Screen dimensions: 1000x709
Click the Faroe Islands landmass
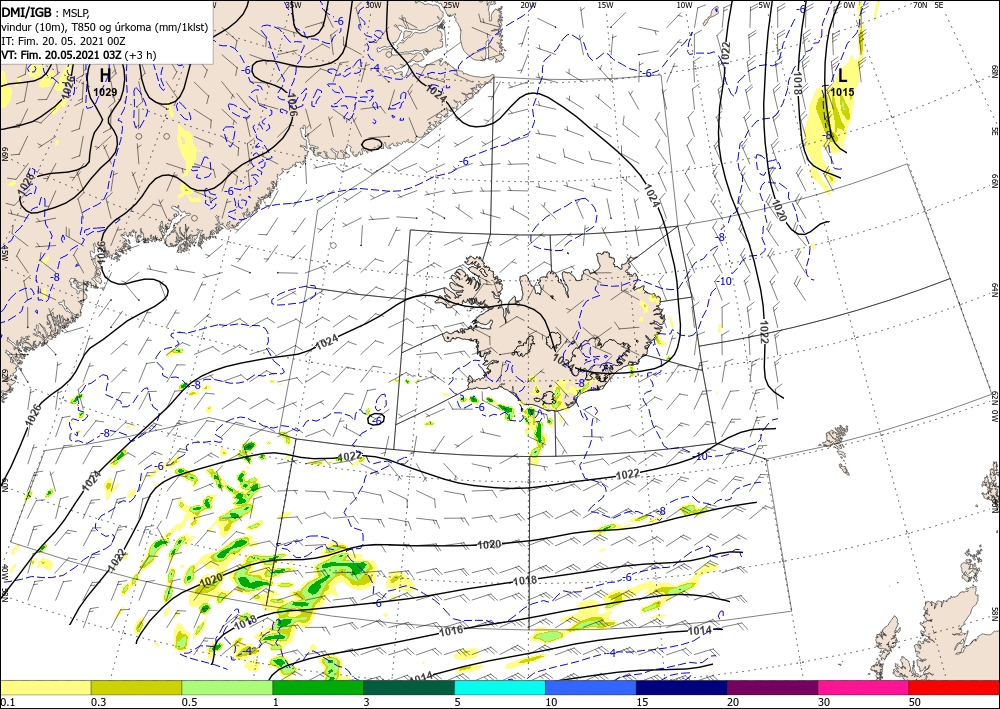click(x=835, y=439)
